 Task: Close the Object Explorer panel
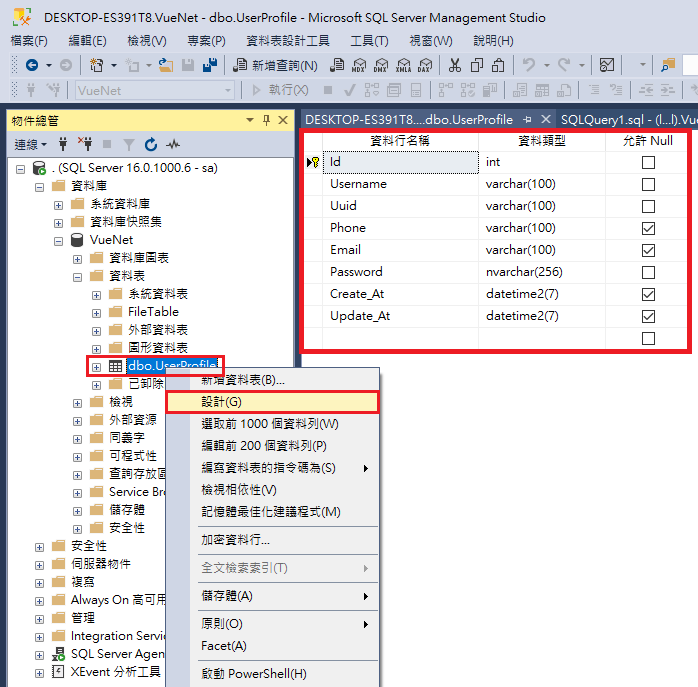[x=283, y=120]
